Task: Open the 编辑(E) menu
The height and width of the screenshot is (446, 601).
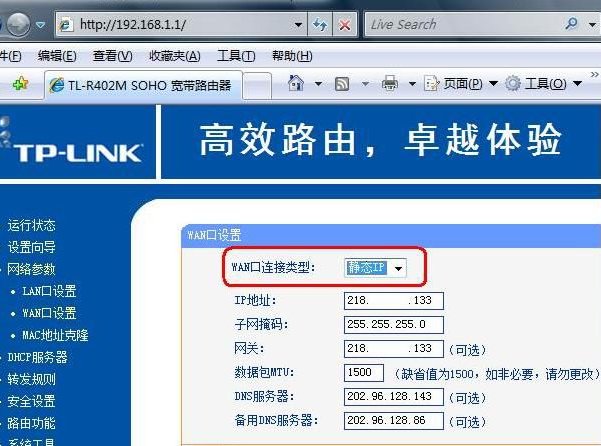Action: click(x=57, y=56)
